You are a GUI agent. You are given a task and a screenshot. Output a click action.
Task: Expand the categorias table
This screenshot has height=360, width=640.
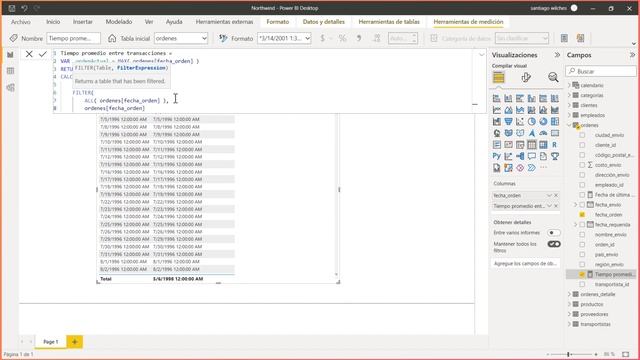pyautogui.click(x=569, y=95)
